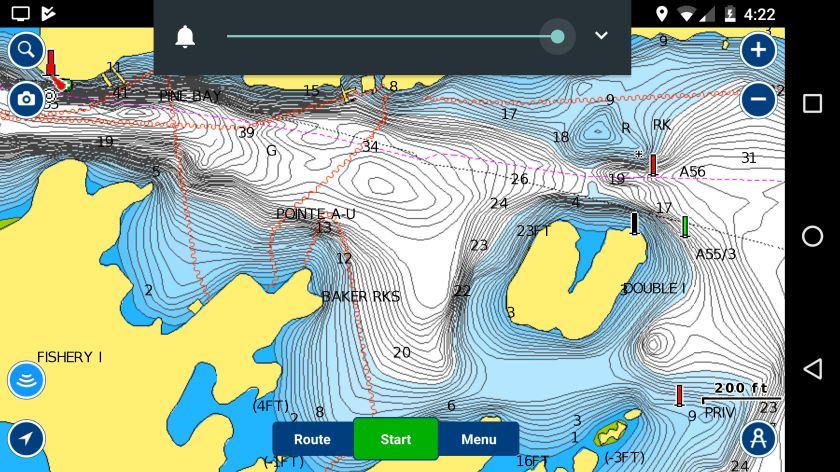Open the sonar layers button

click(x=26, y=380)
